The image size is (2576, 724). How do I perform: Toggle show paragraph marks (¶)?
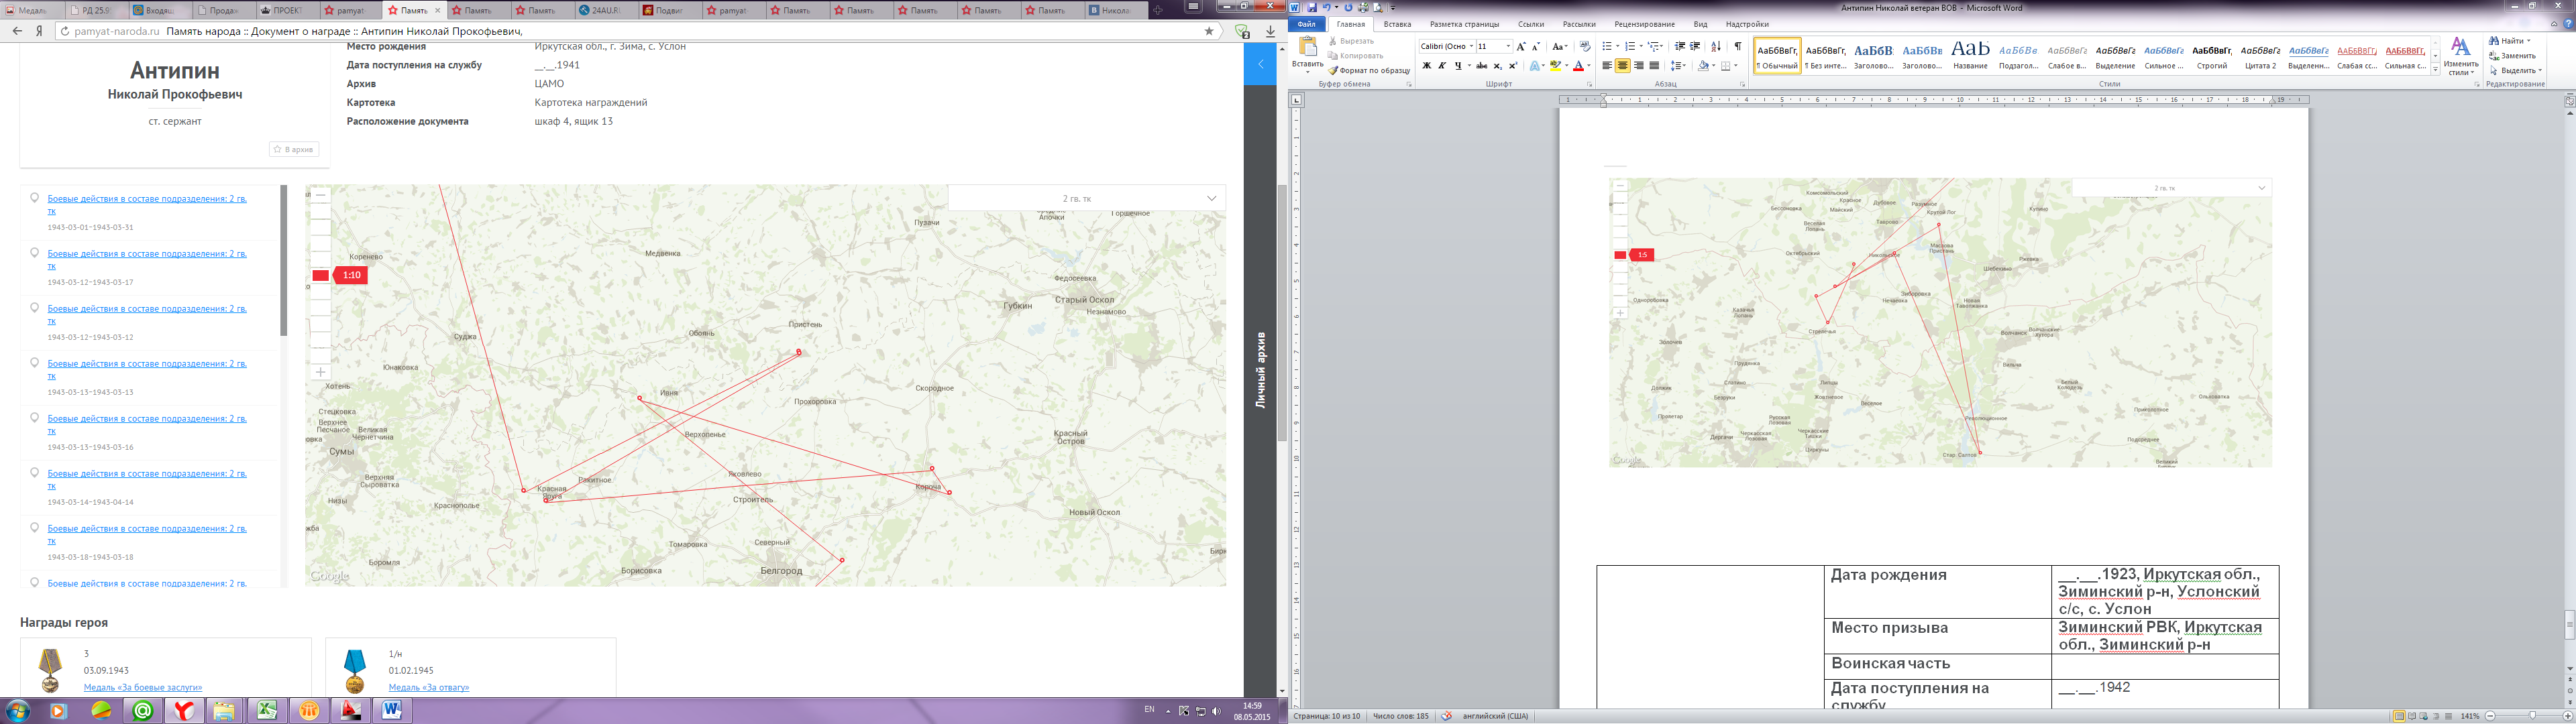1738,46
